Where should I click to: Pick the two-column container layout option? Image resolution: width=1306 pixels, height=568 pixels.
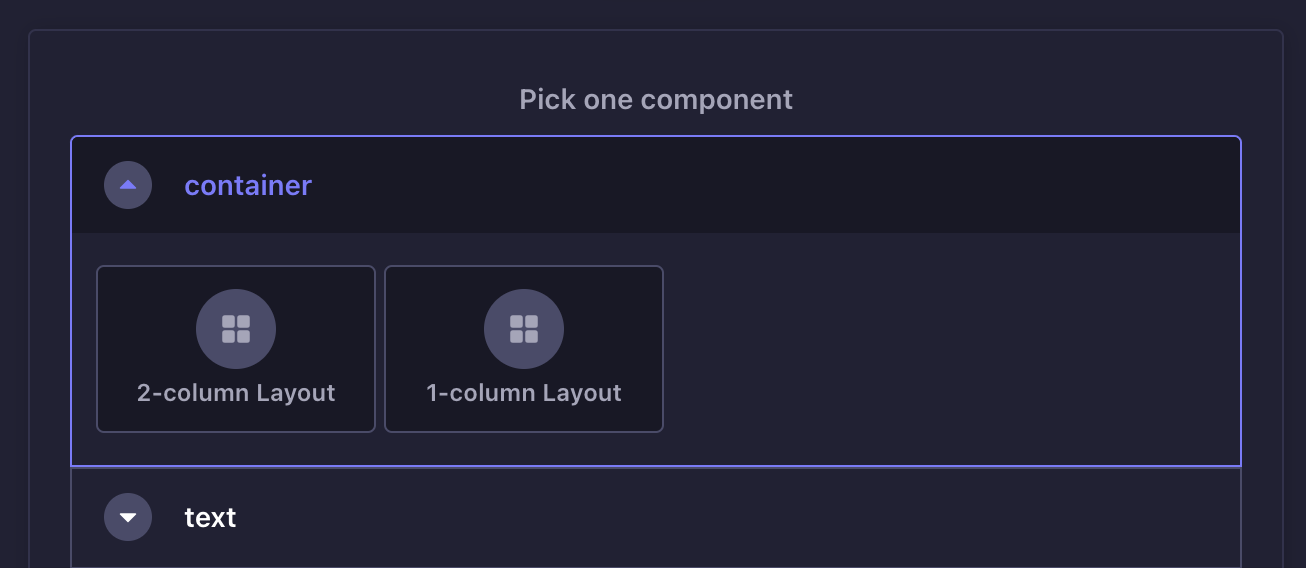(x=236, y=349)
